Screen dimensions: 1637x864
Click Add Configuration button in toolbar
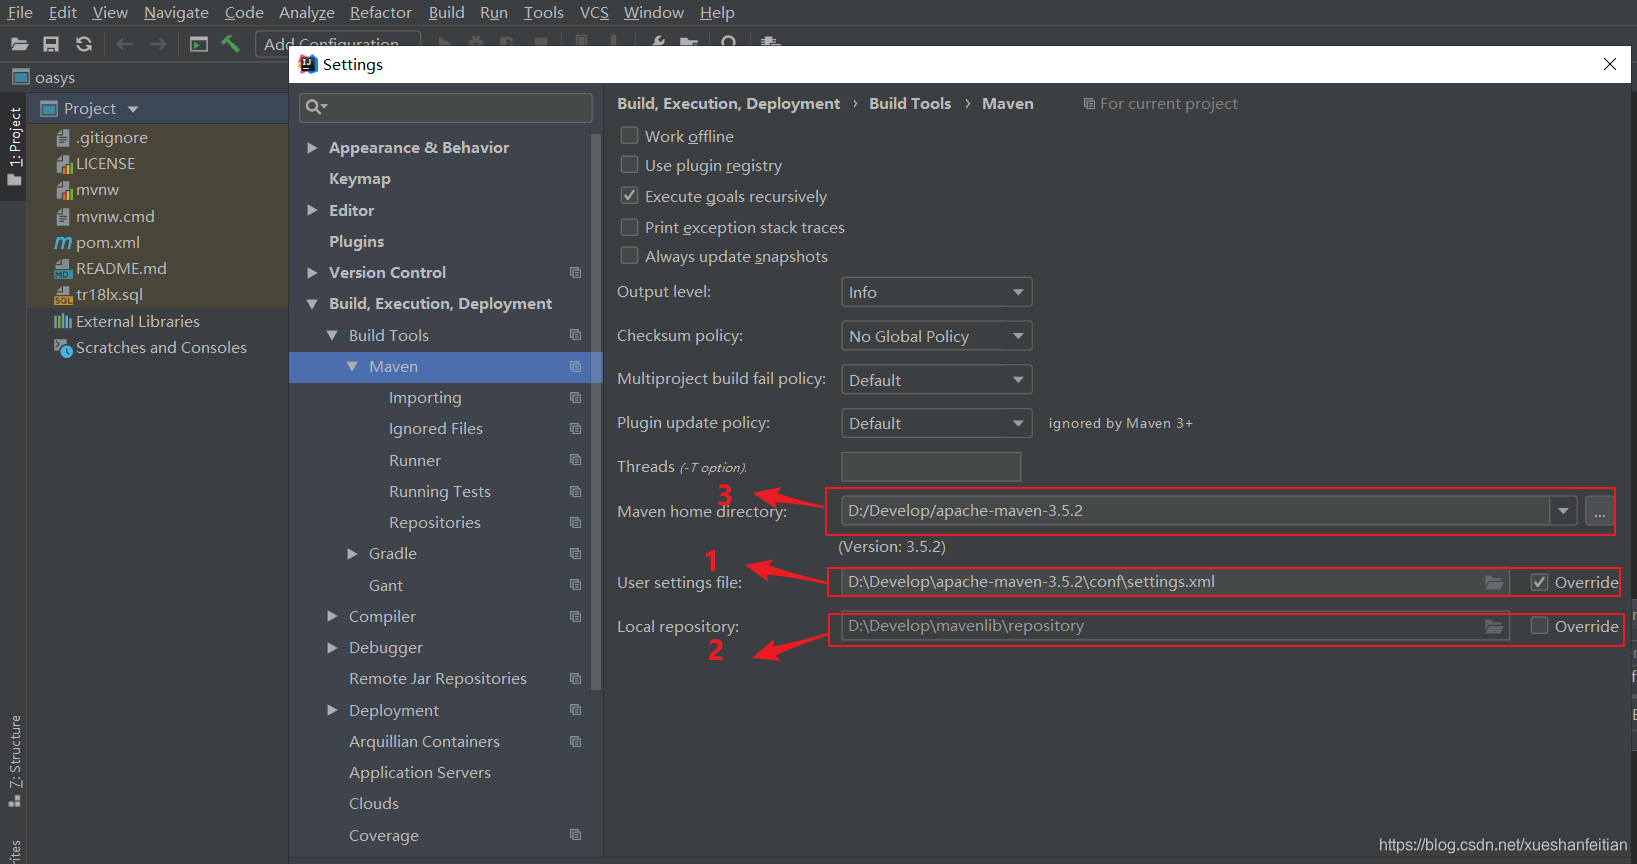(x=338, y=44)
